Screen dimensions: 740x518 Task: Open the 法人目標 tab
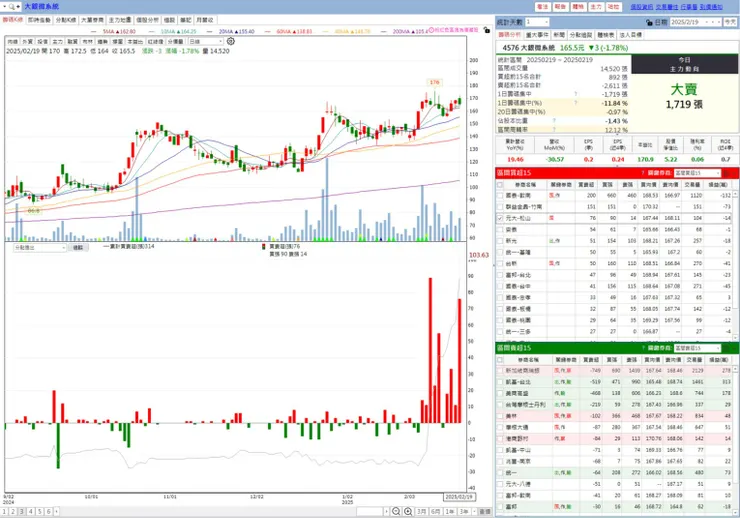(631, 35)
